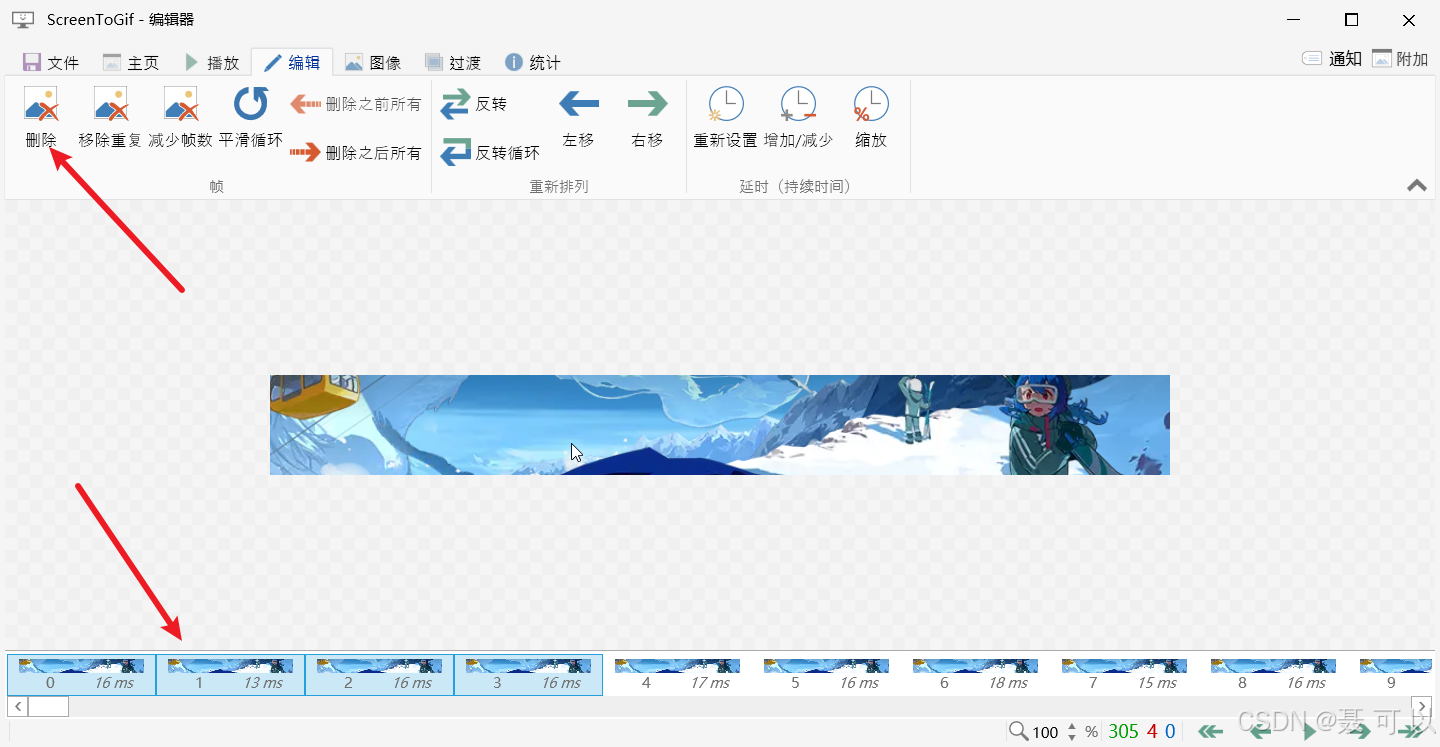
Task: Click the 右移 move right arrow
Action: (647, 103)
